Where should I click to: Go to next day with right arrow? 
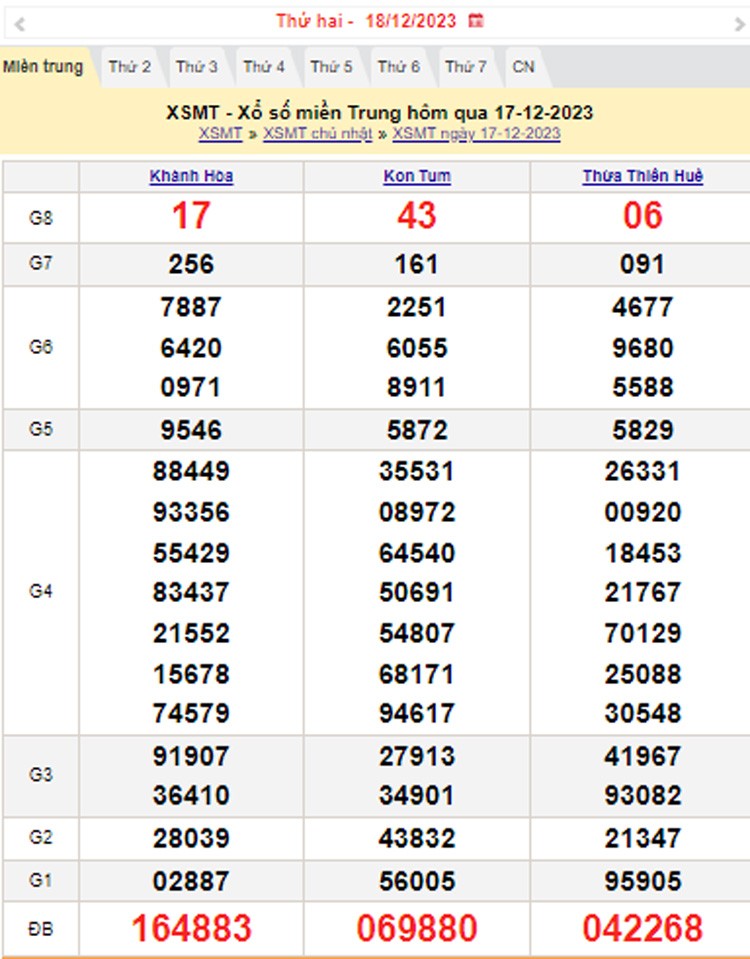tap(739, 23)
